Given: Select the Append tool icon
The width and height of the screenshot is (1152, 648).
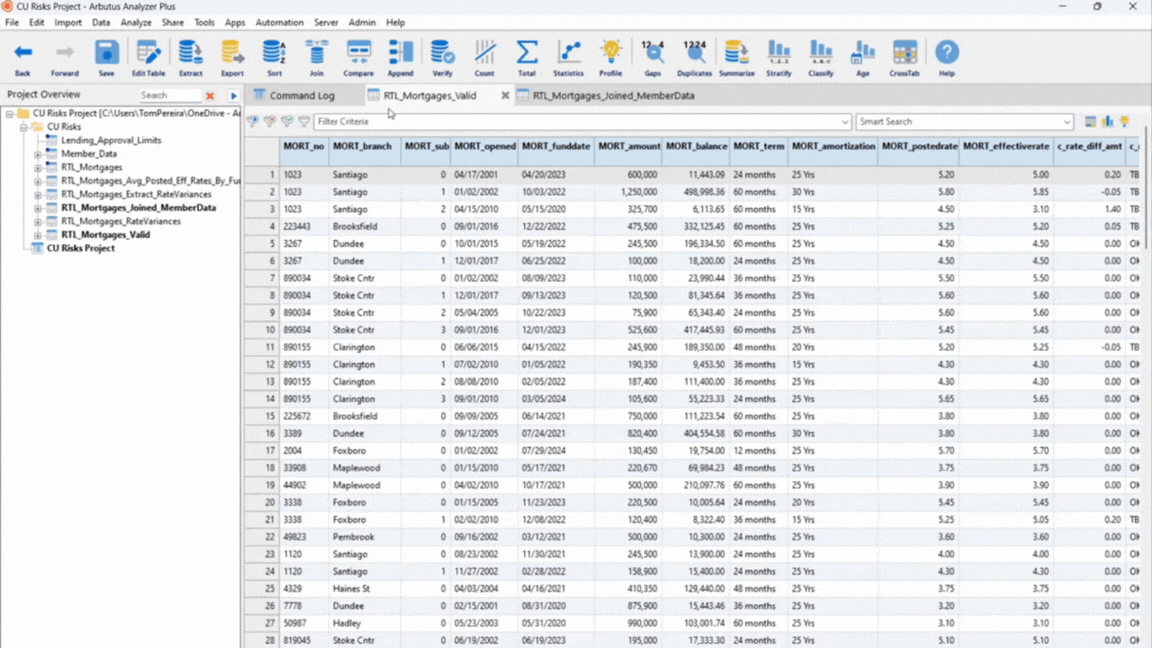Looking at the screenshot, I should (400, 52).
